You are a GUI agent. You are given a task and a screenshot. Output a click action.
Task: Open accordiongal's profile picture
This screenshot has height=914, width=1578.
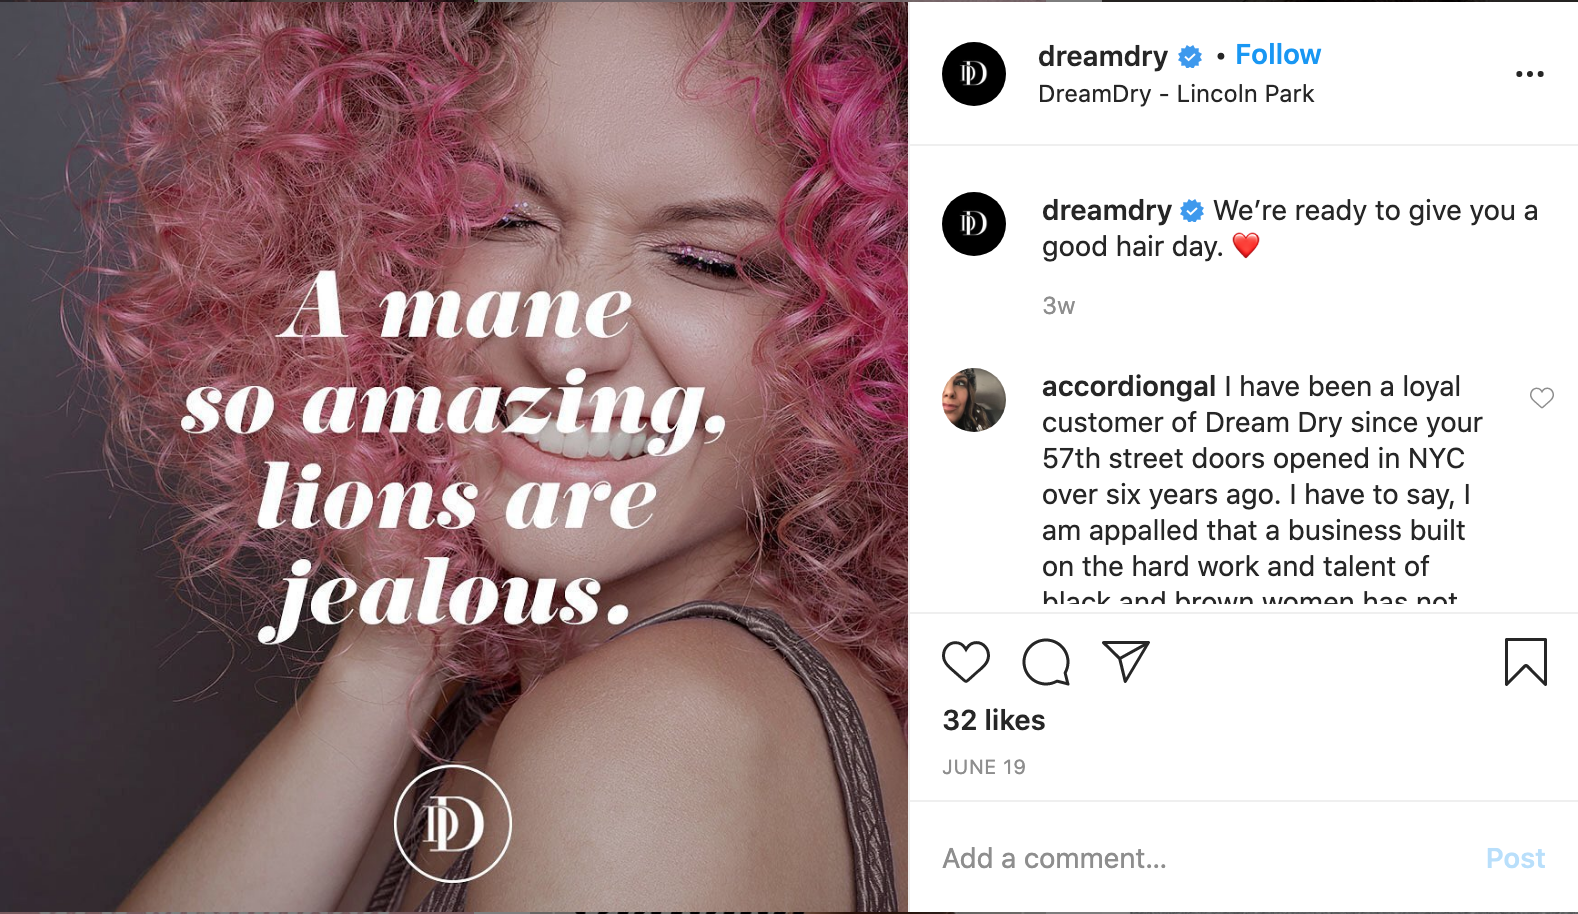click(x=973, y=400)
